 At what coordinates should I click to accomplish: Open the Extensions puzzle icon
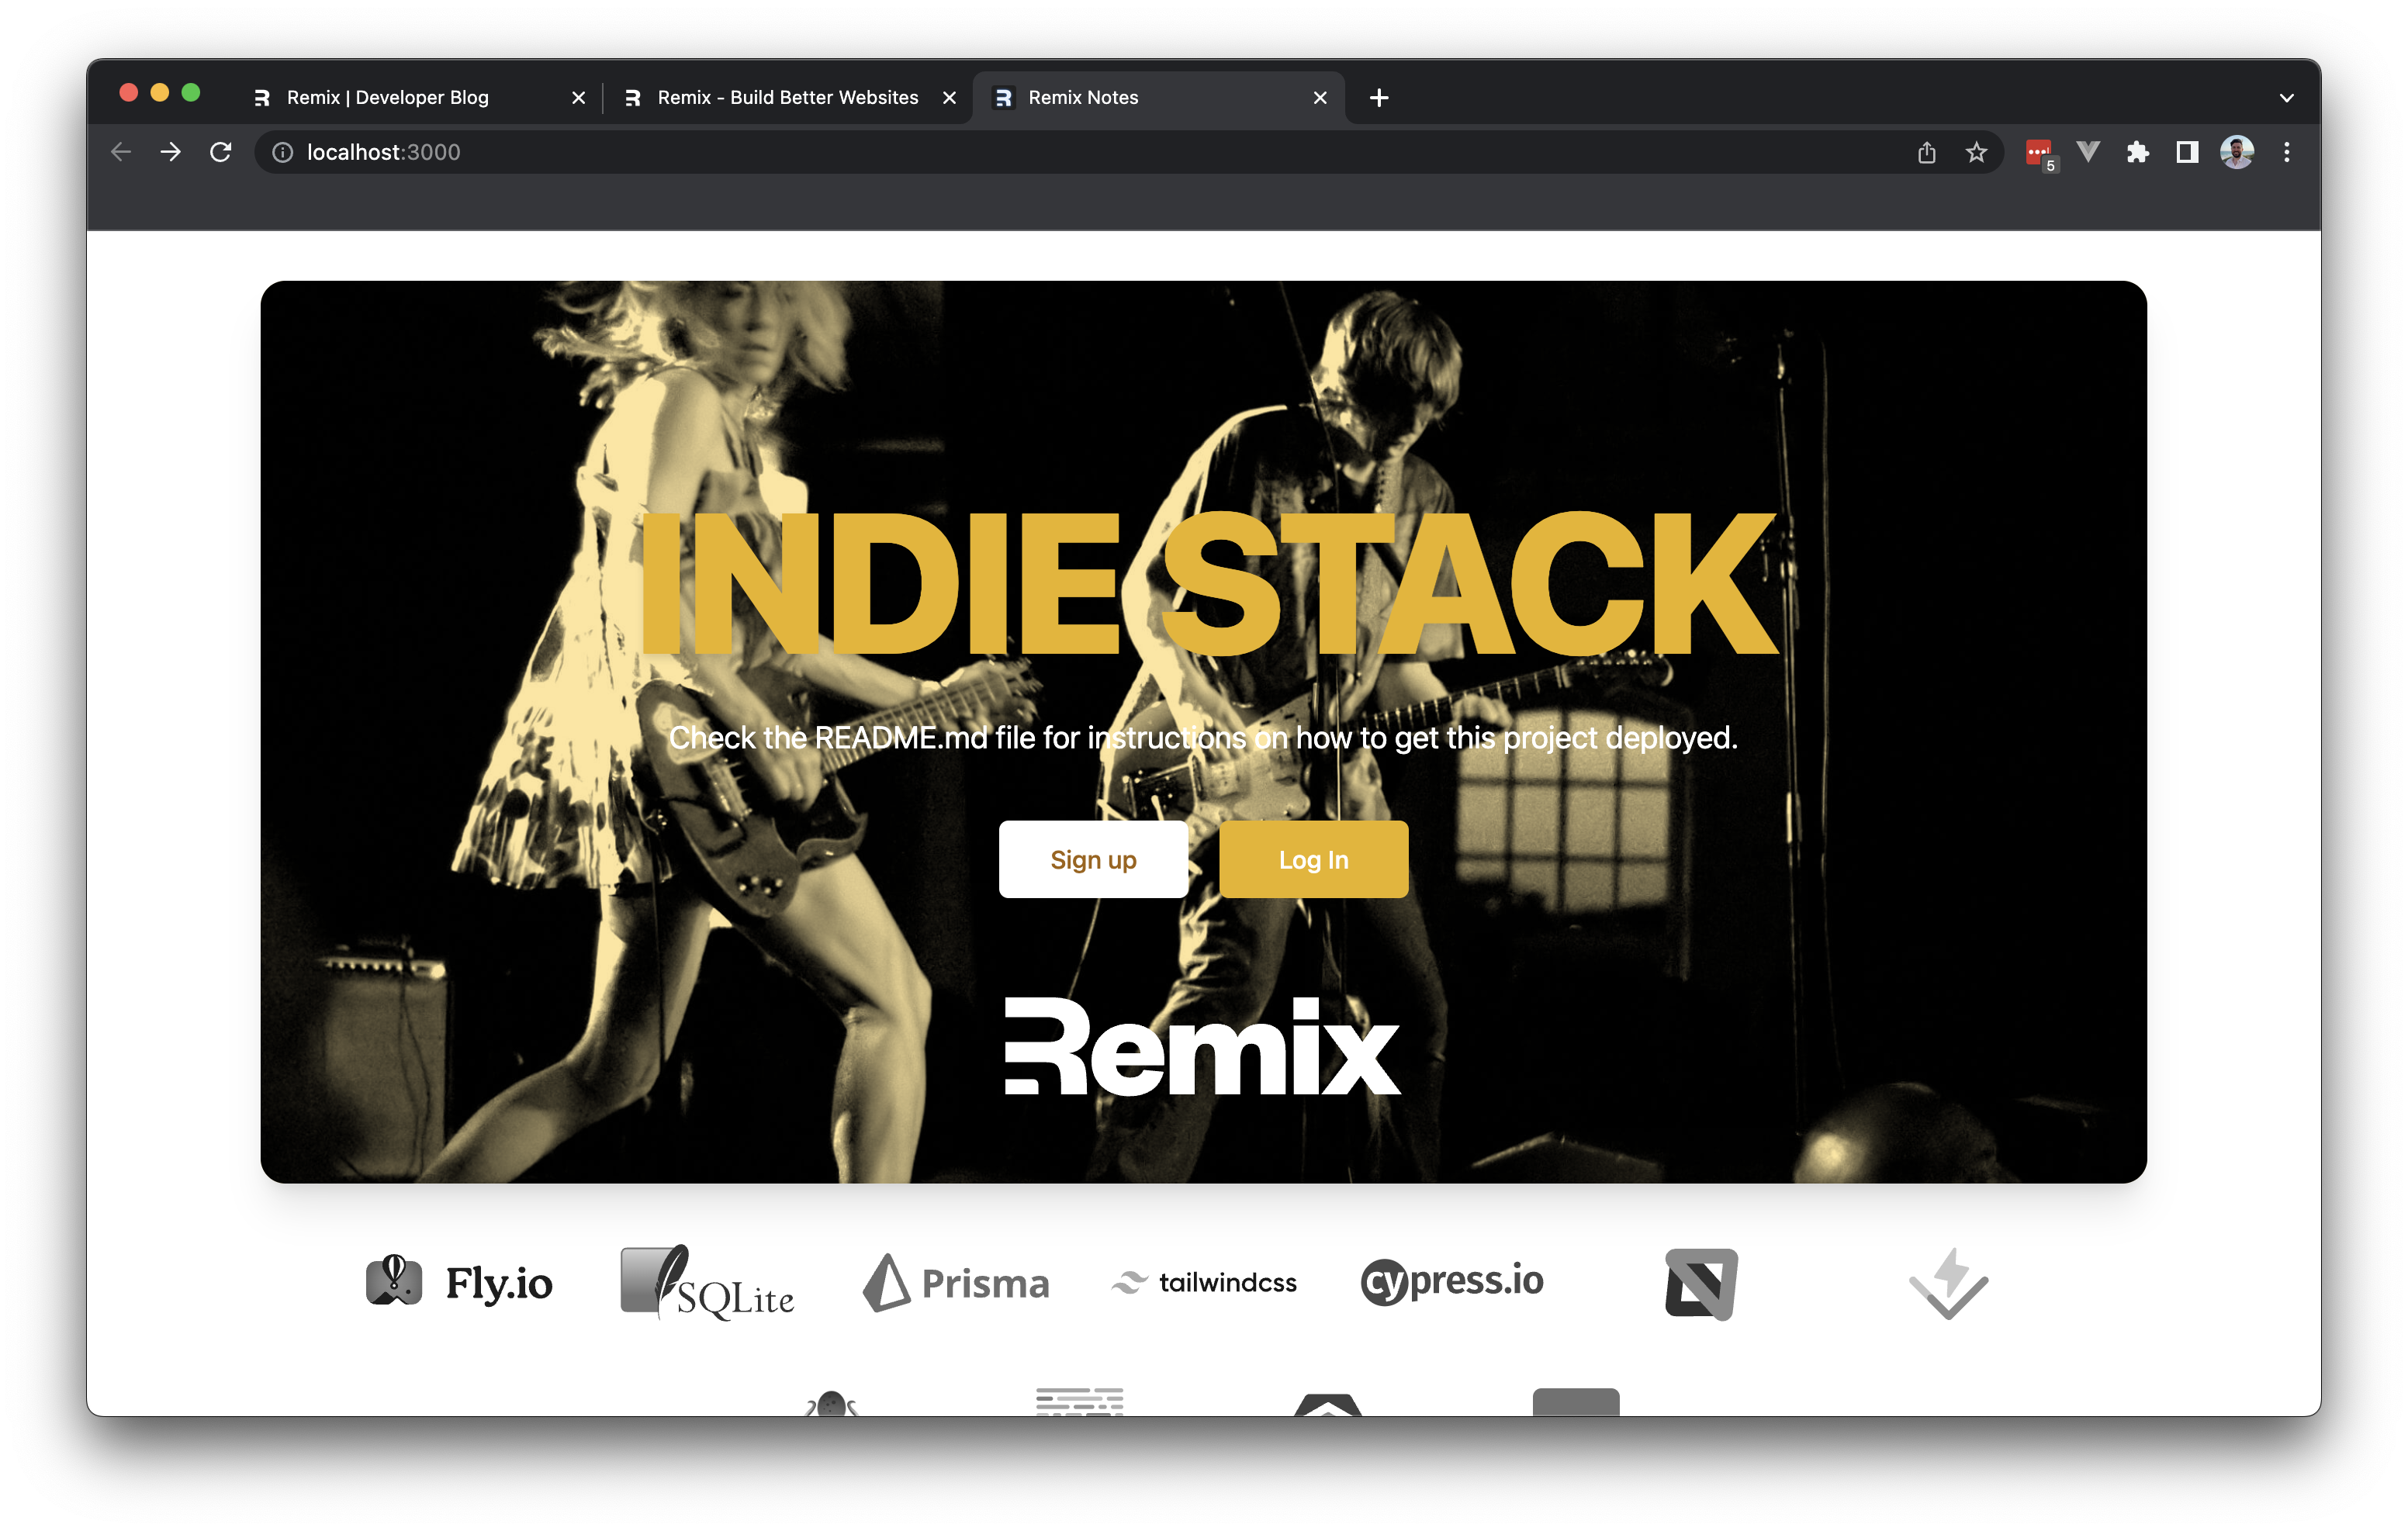point(2137,152)
